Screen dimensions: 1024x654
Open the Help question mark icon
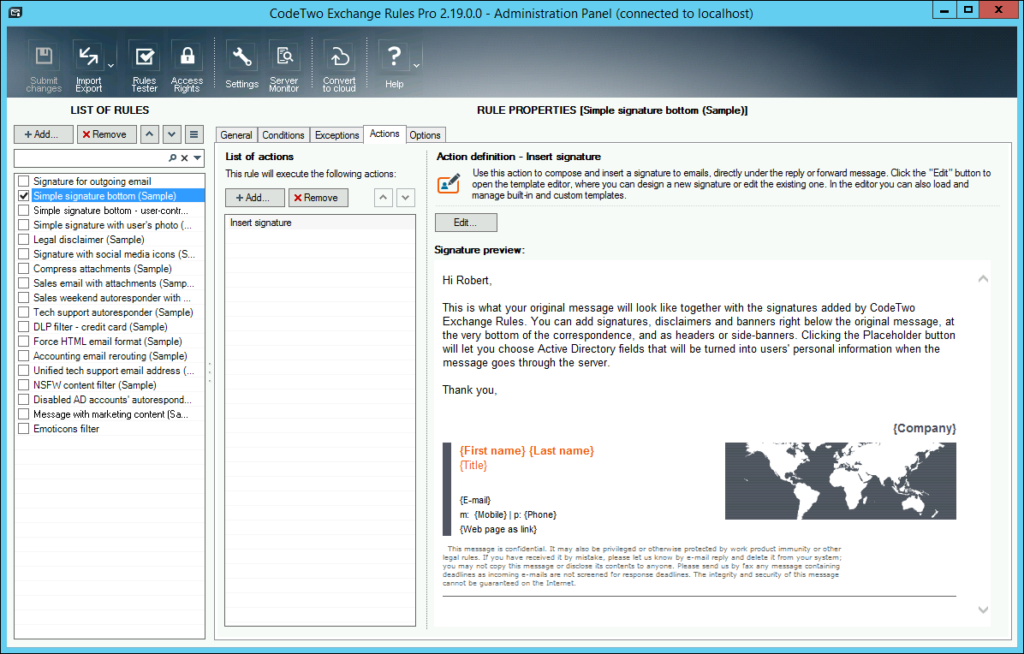(x=394, y=66)
